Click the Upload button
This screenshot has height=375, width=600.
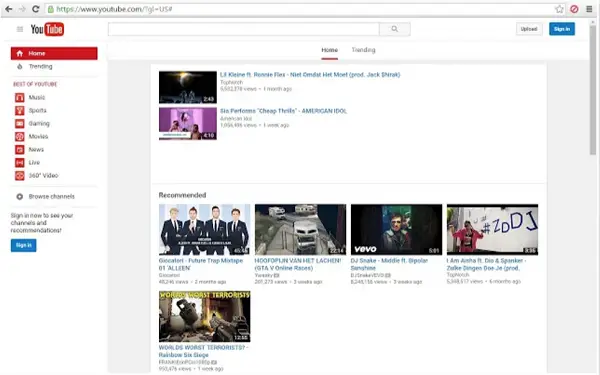pyautogui.click(x=529, y=29)
